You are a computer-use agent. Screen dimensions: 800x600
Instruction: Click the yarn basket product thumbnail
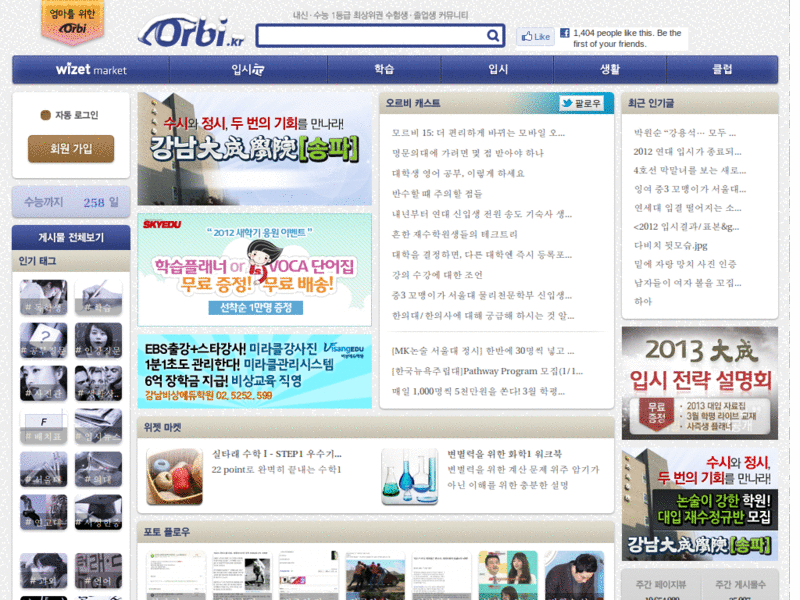point(174,477)
